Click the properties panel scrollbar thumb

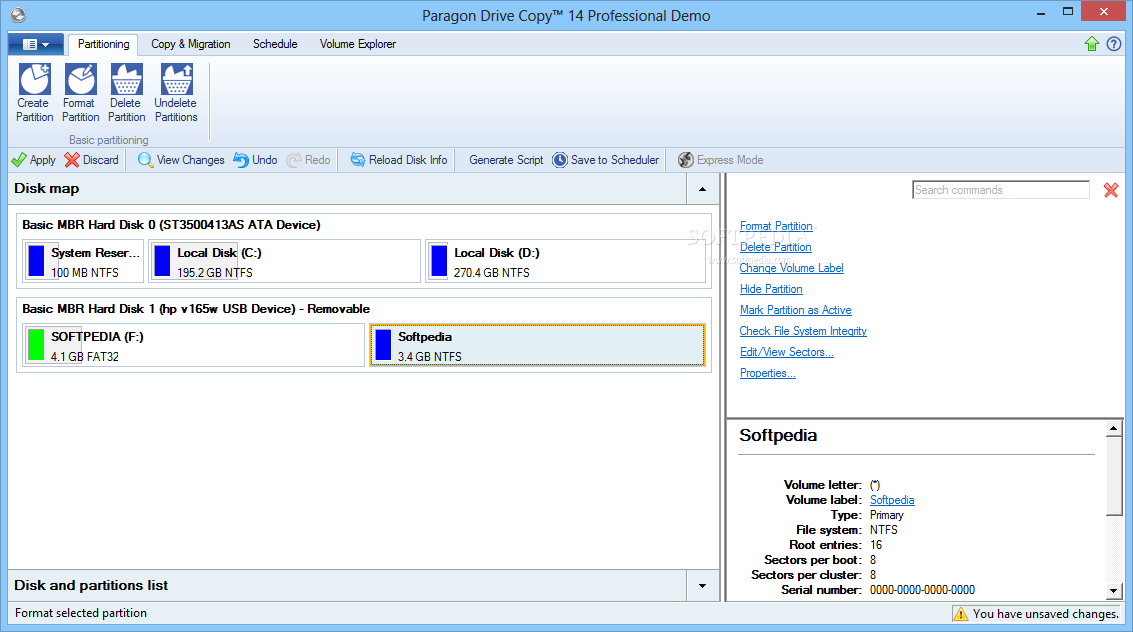pyautogui.click(x=1113, y=476)
